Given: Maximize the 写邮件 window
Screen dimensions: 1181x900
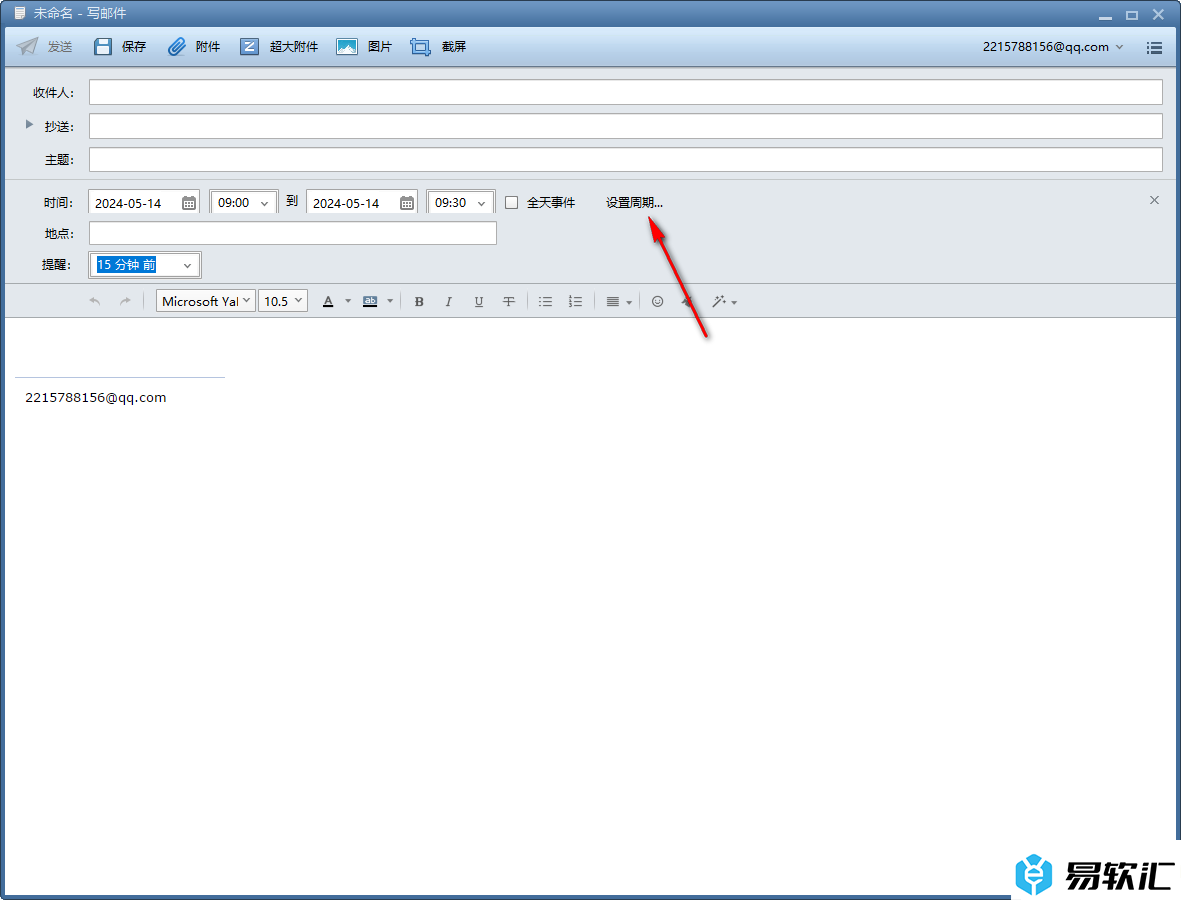Looking at the screenshot, I should 1131,15.
